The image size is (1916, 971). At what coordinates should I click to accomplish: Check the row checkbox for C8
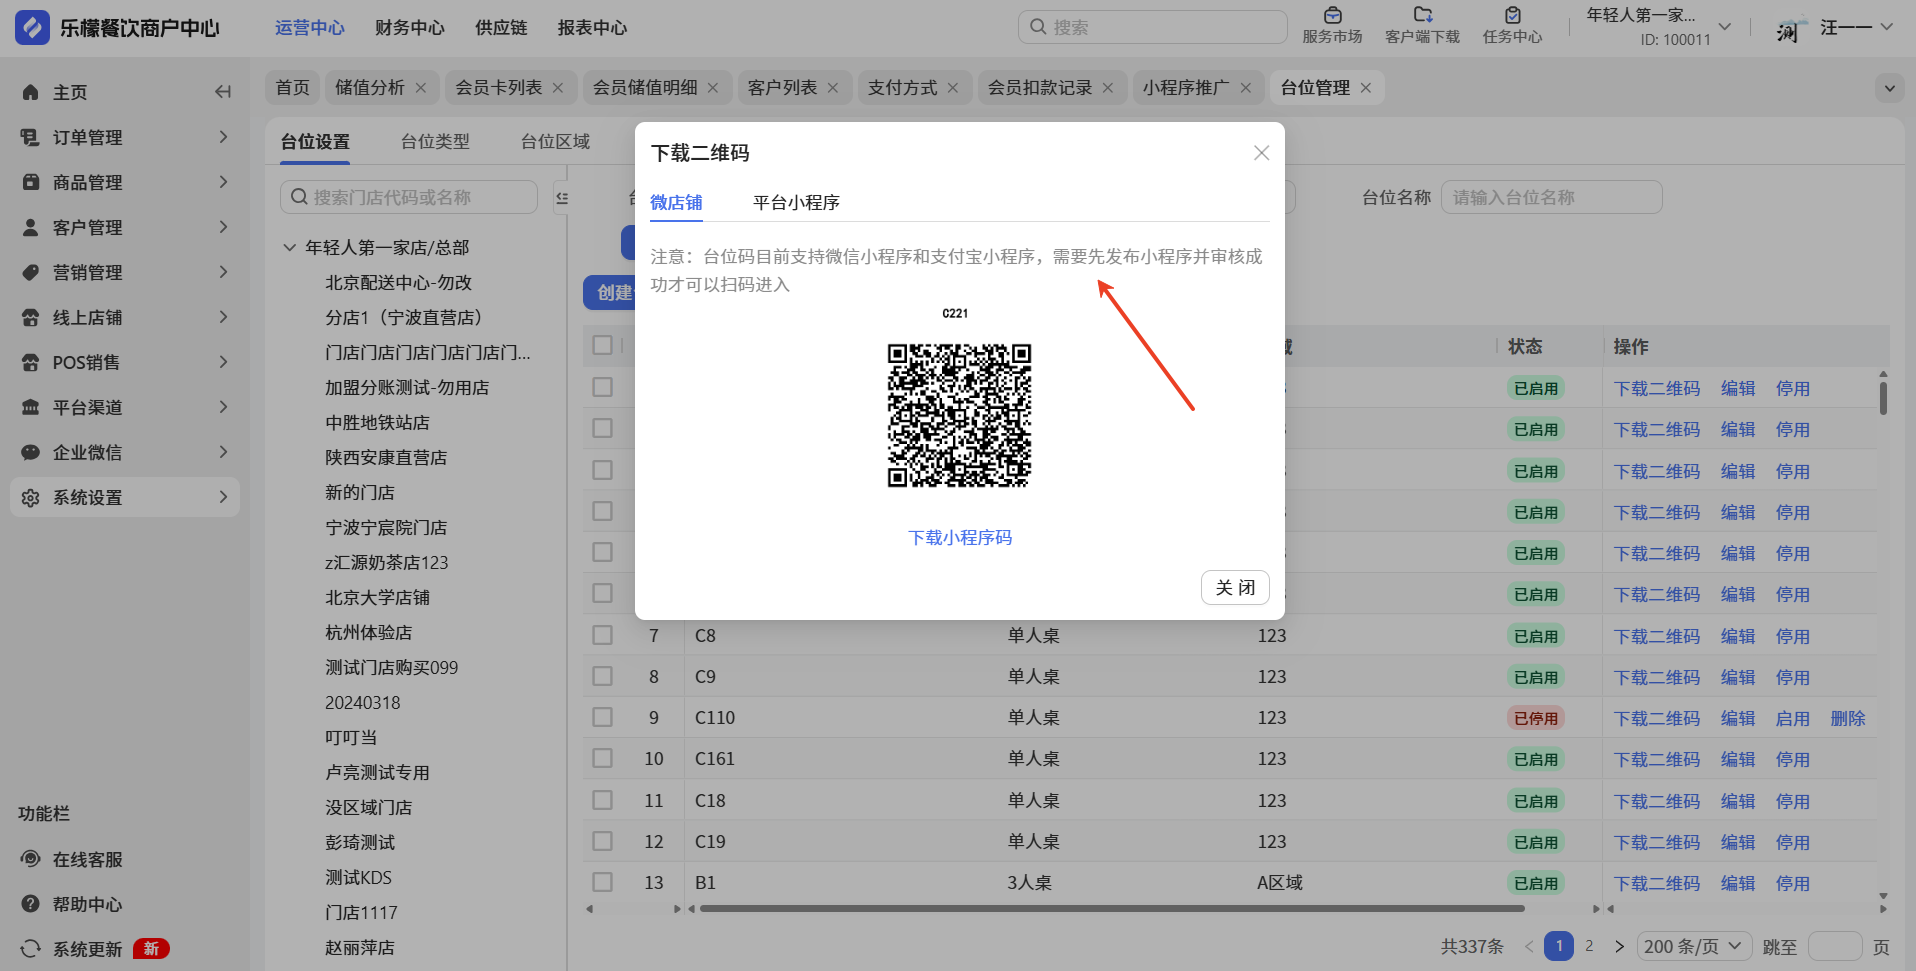(x=602, y=635)
